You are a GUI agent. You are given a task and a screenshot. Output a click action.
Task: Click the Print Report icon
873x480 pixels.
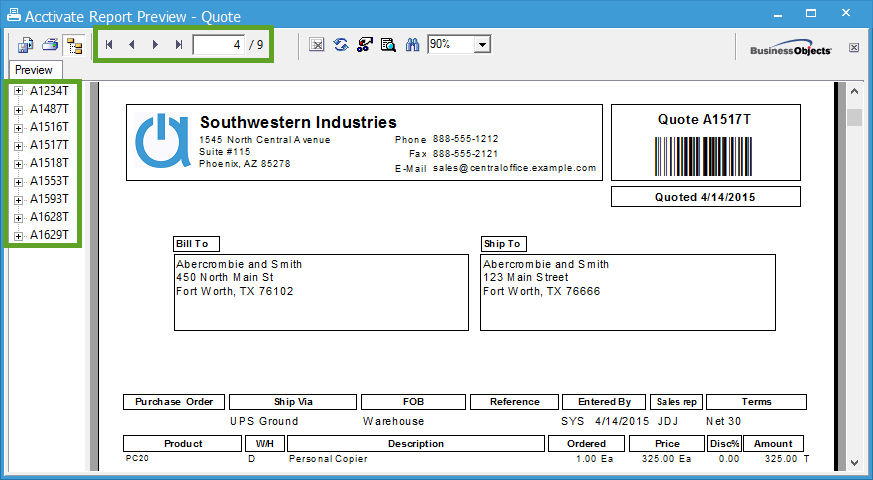pos(50,45)
